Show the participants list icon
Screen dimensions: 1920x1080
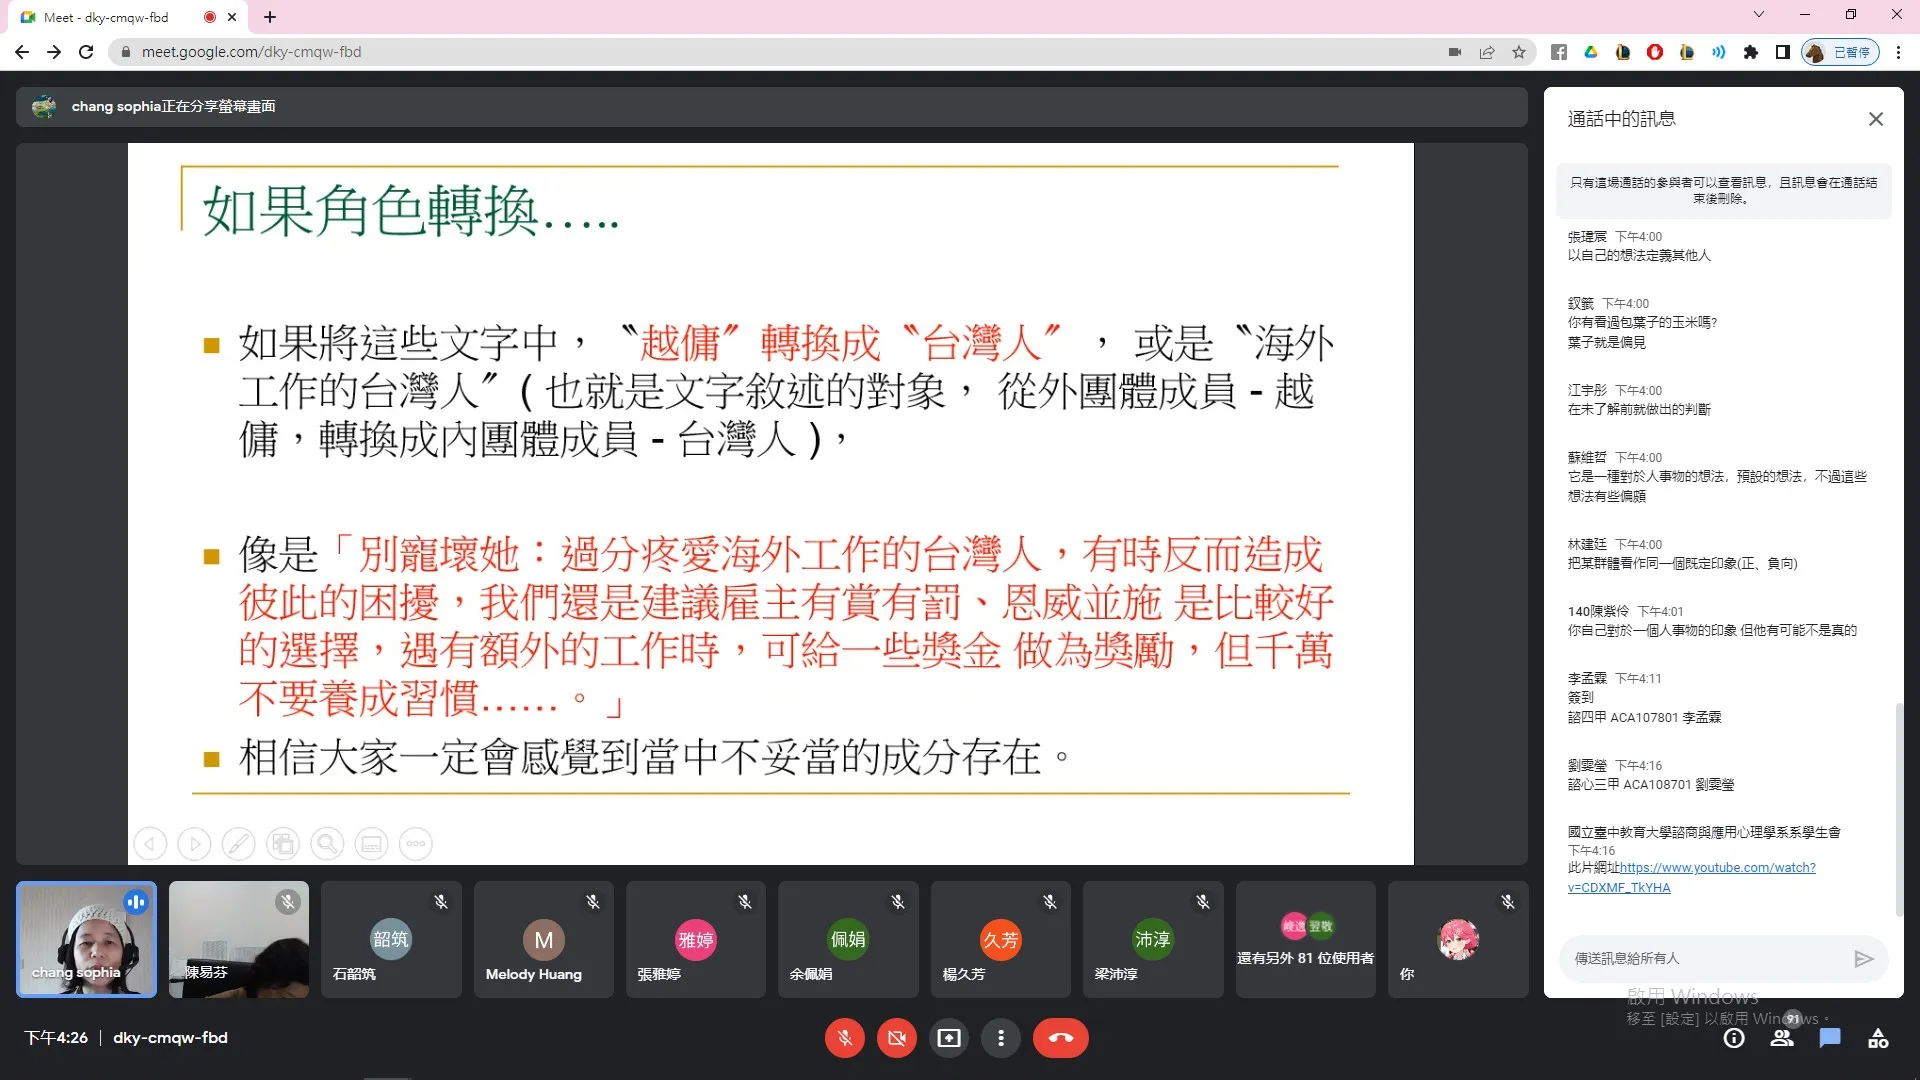1782,1038
